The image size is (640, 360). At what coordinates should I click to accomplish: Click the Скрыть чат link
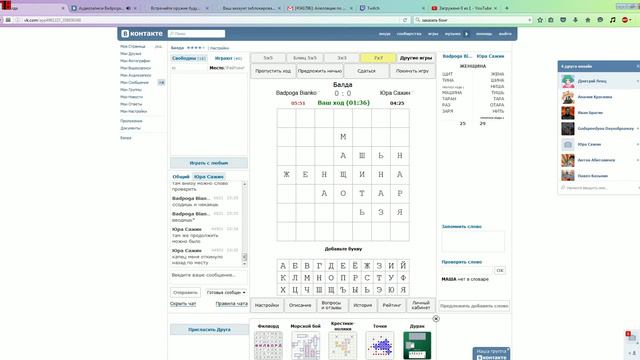183,304
